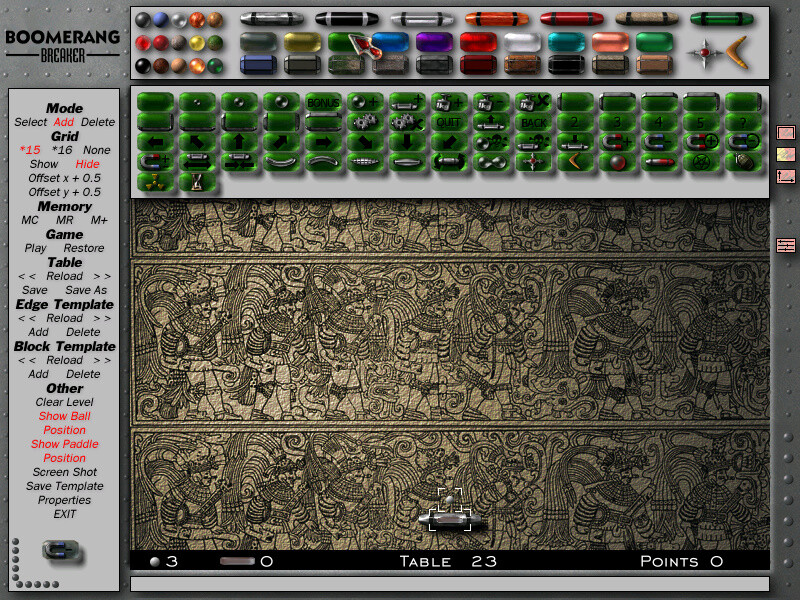Pick the boomerang object in top palette
The height and width of the screenshot is (600, 800).
tap(737, 52)
